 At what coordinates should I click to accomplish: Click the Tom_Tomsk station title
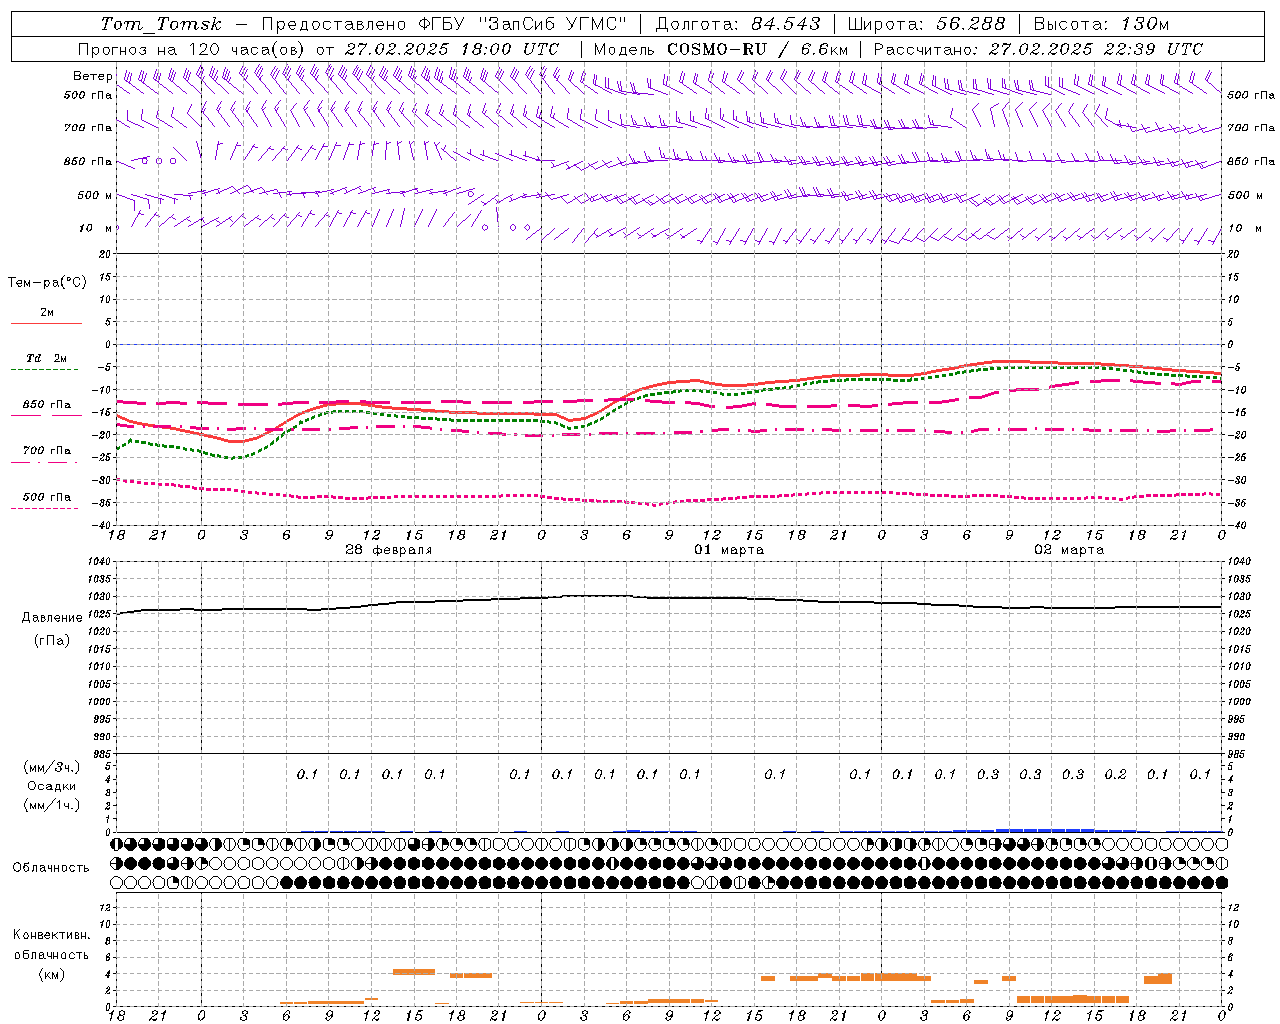[x=161, y=24]
